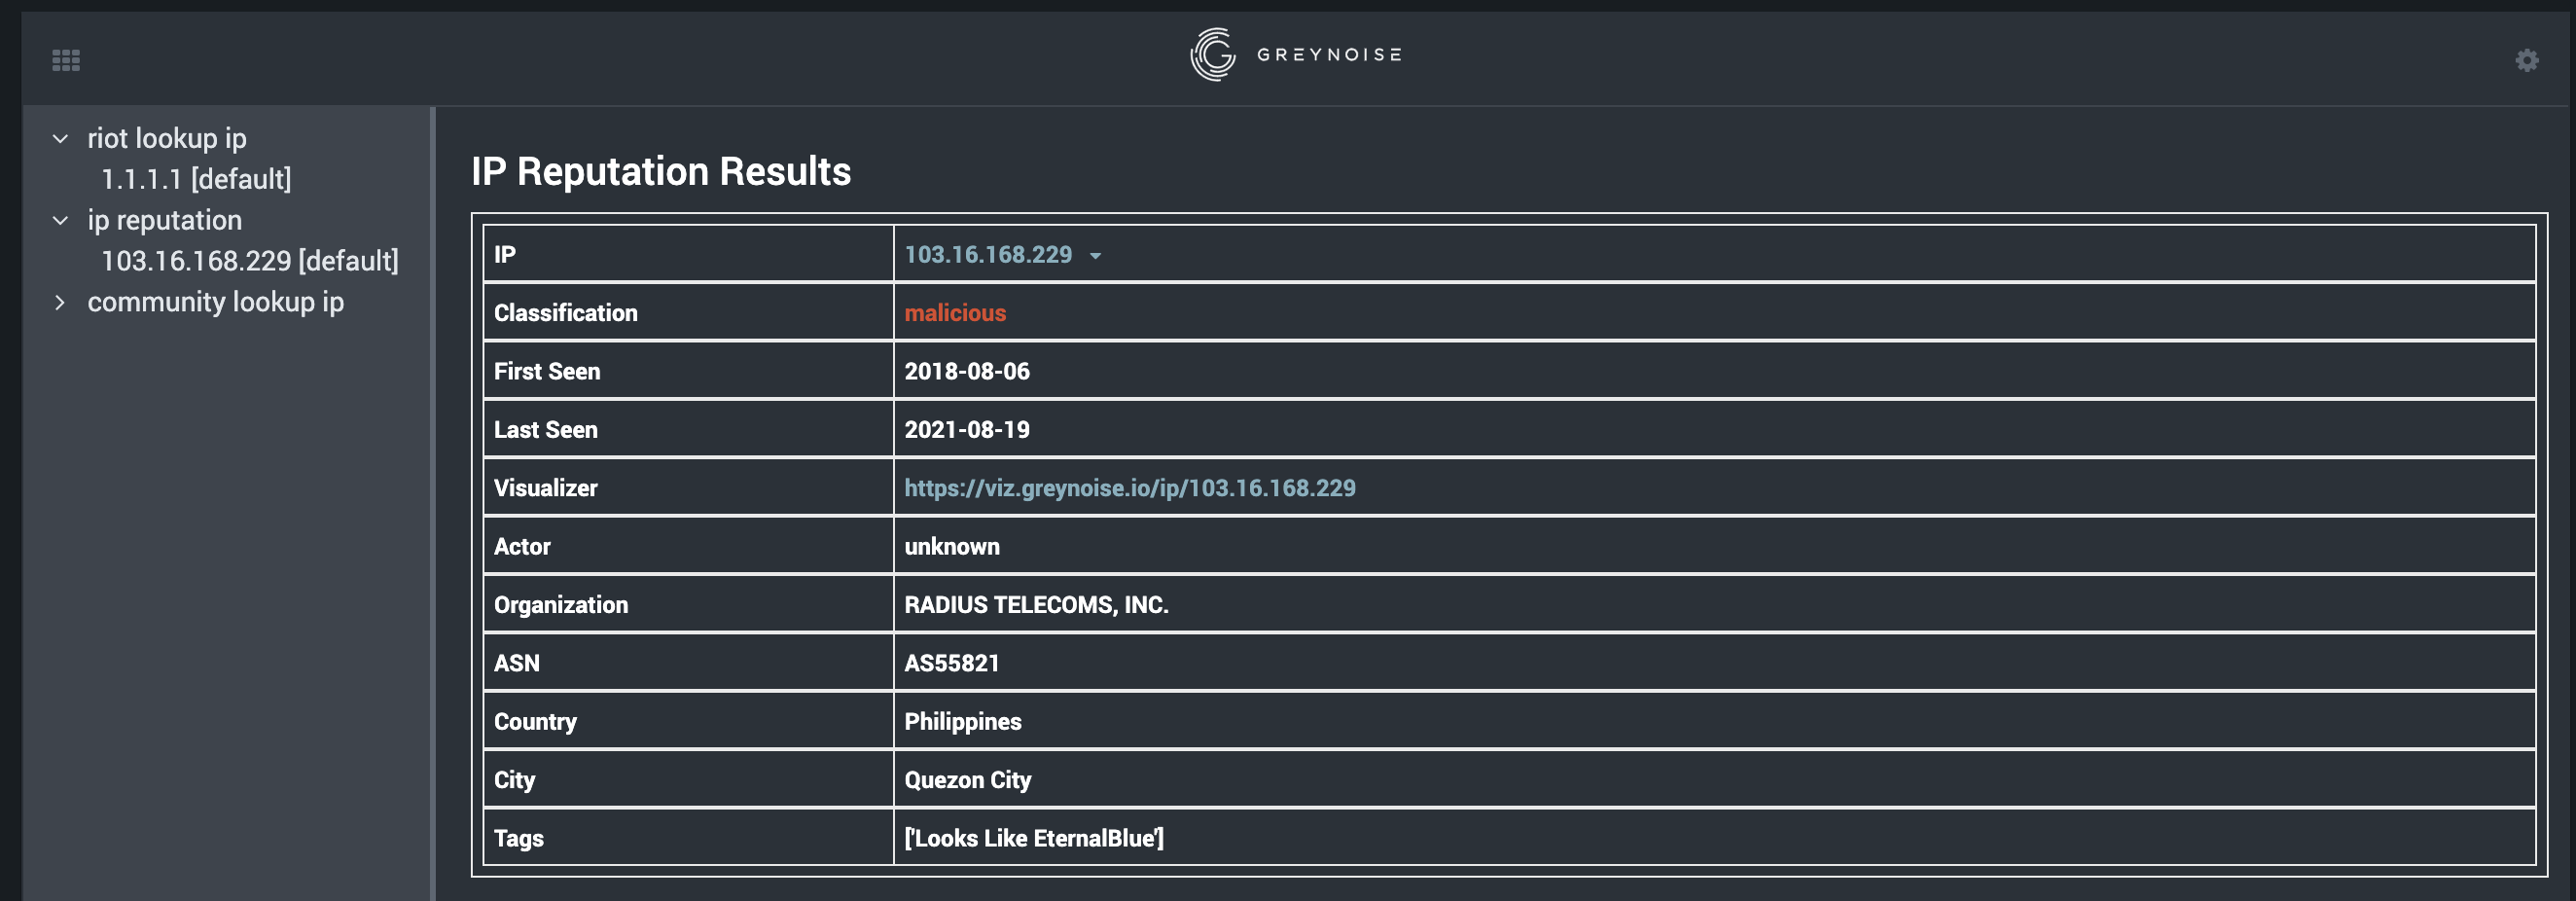The height and width of the screenshot is (901, 2576).
Task: Click the First Seen row label
Action: pyautogui.click(x=547, y=372)
